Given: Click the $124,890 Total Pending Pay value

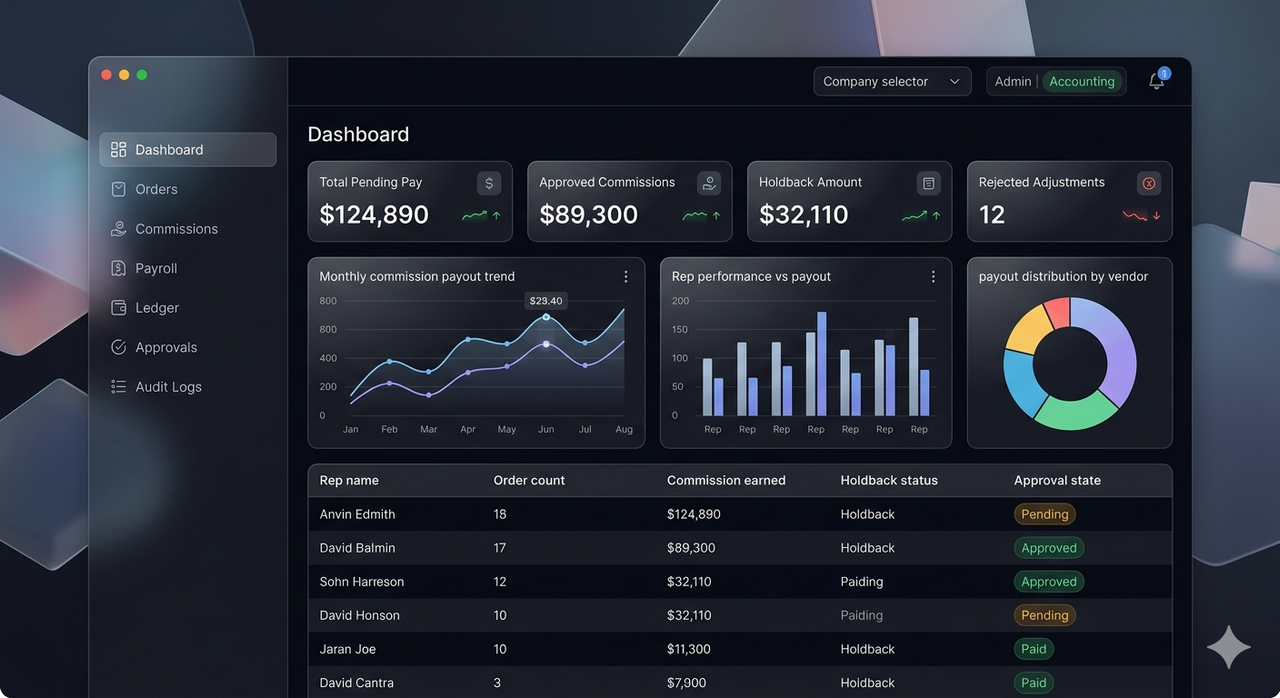Looking at the screenshot, I should coord(374,215).
